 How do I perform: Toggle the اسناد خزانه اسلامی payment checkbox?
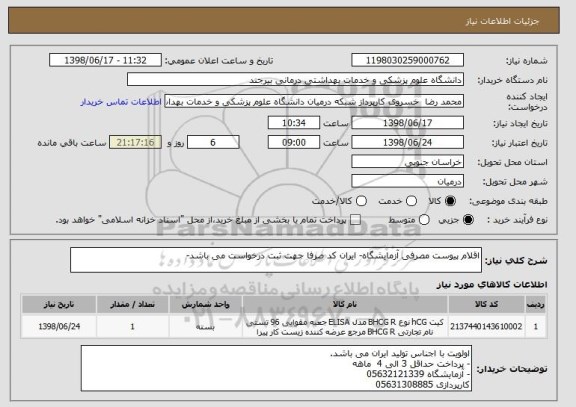click(x=355, y=220)
